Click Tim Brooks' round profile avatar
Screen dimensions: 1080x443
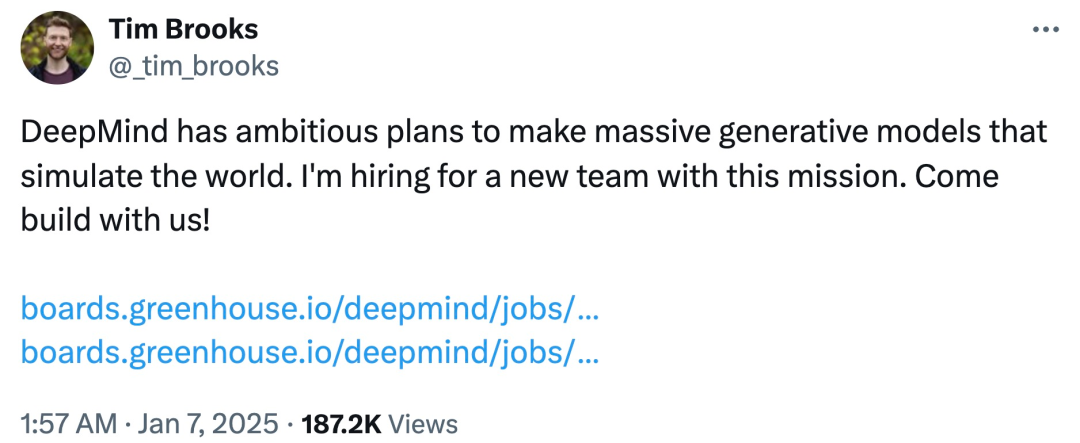click(57, 48)
